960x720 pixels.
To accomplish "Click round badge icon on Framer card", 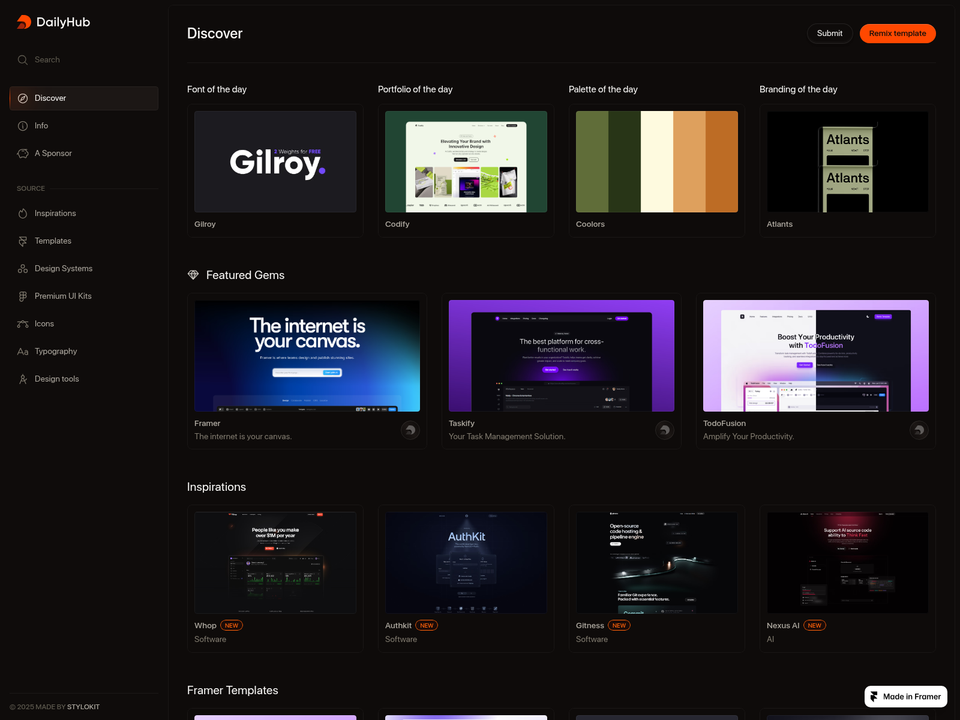I will 410,430.
